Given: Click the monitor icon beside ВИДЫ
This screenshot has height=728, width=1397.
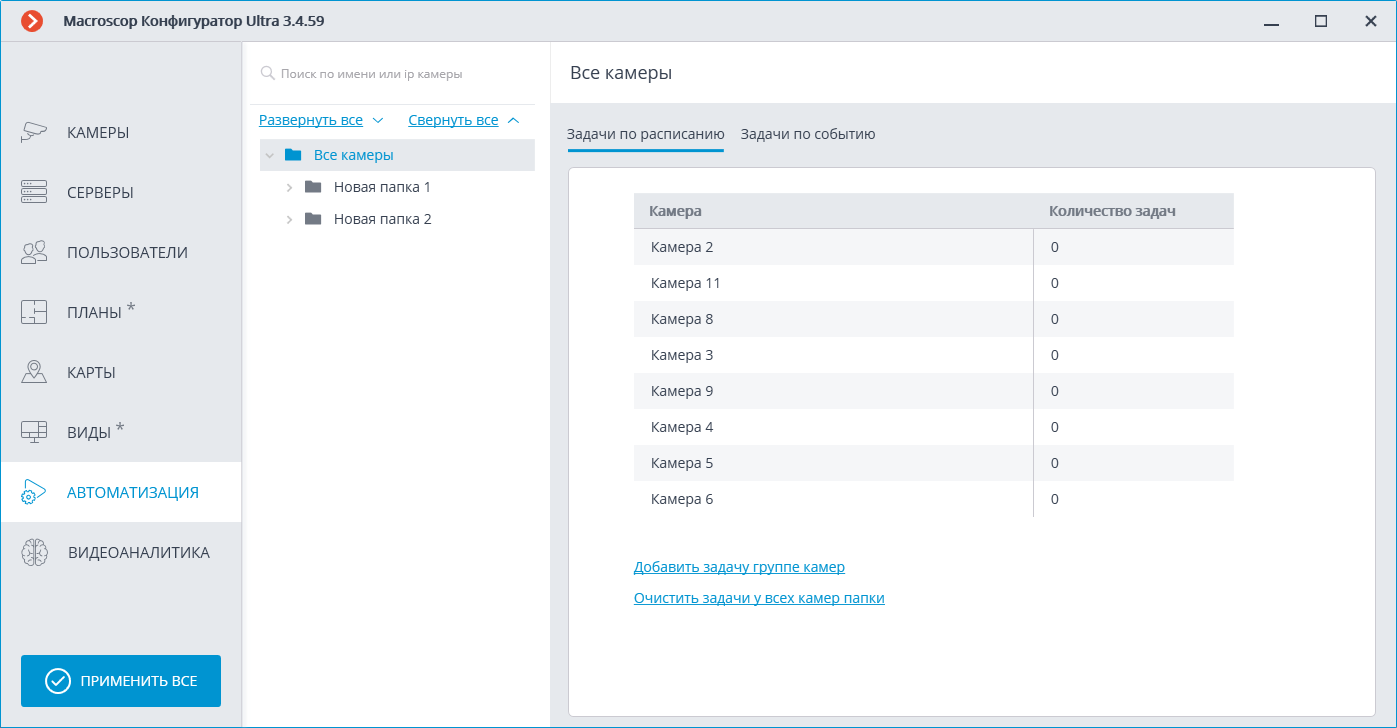Looking at the screenshot, I should click(34, 432).
